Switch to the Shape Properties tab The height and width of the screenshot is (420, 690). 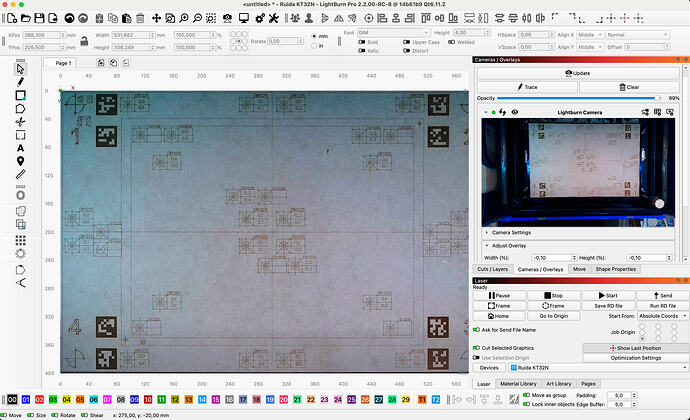click(616, 269)
